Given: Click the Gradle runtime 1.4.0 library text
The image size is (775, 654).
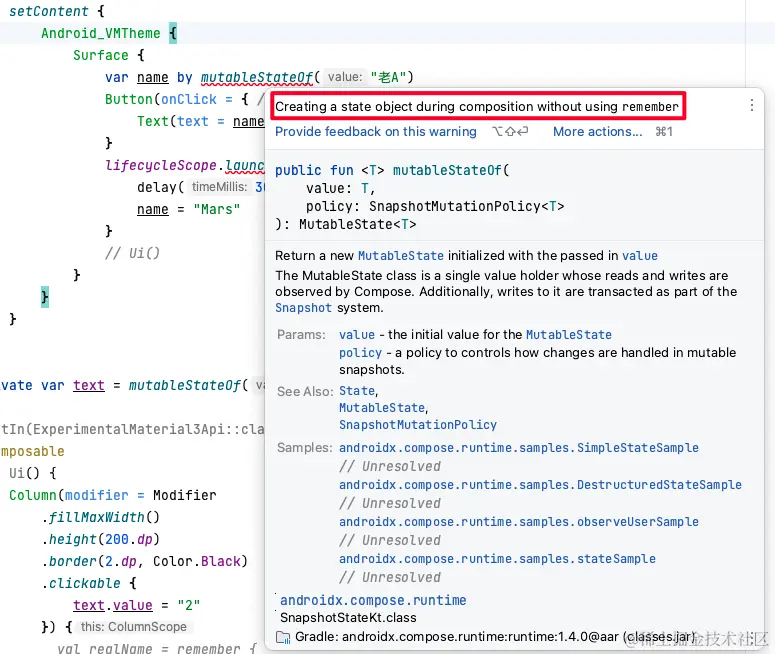Looking at the screenshot, I should pyautogui.click(x=495, y=637).
